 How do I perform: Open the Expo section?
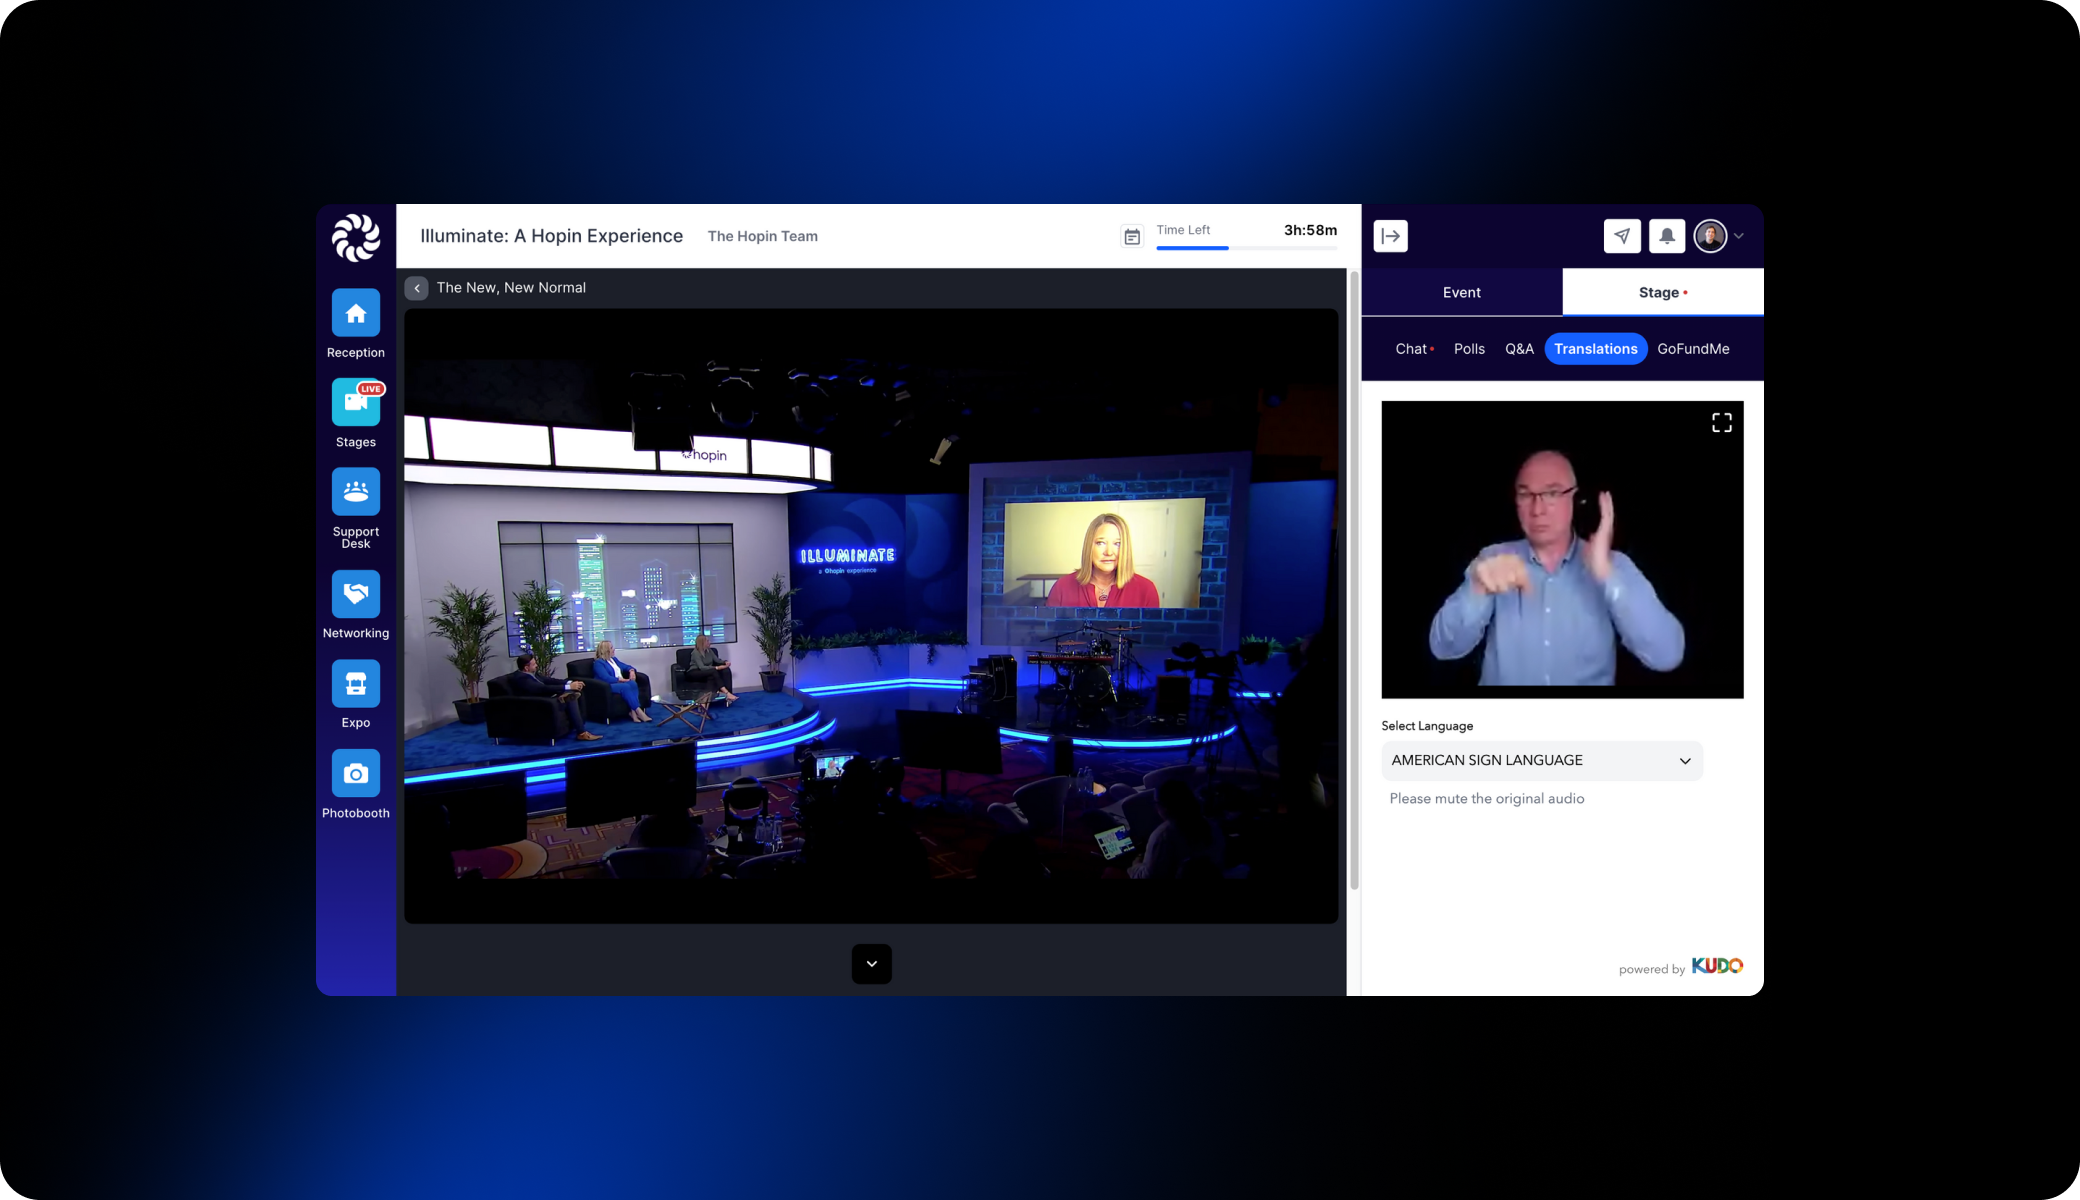pos(355,684)
